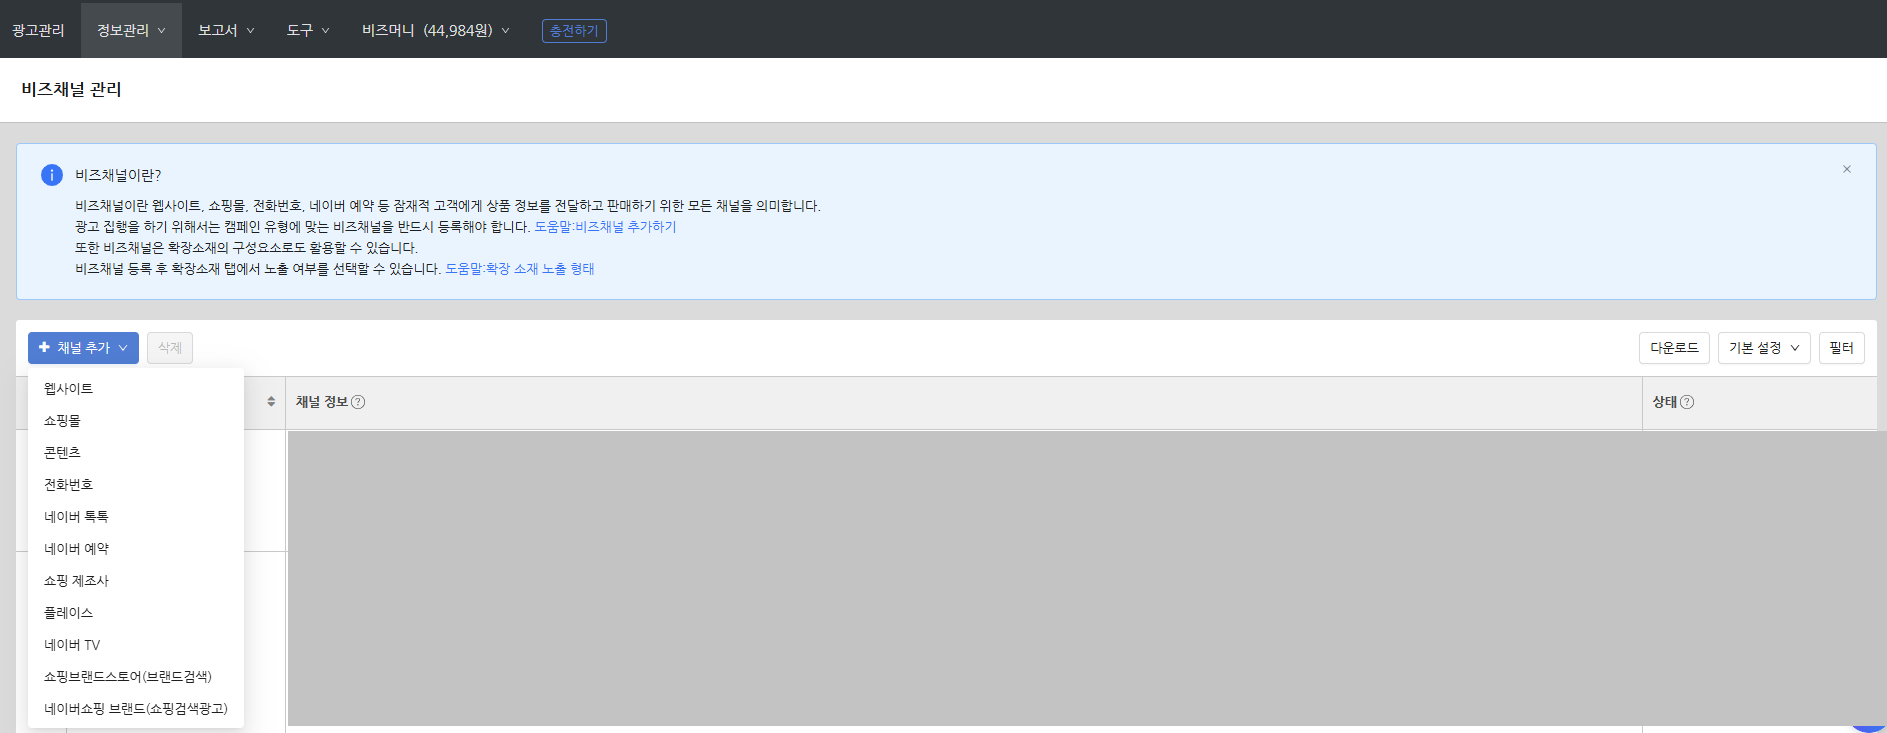
Task: Open the 비즈채널 추가하기 help link
Action: click(x=605, y=227)
